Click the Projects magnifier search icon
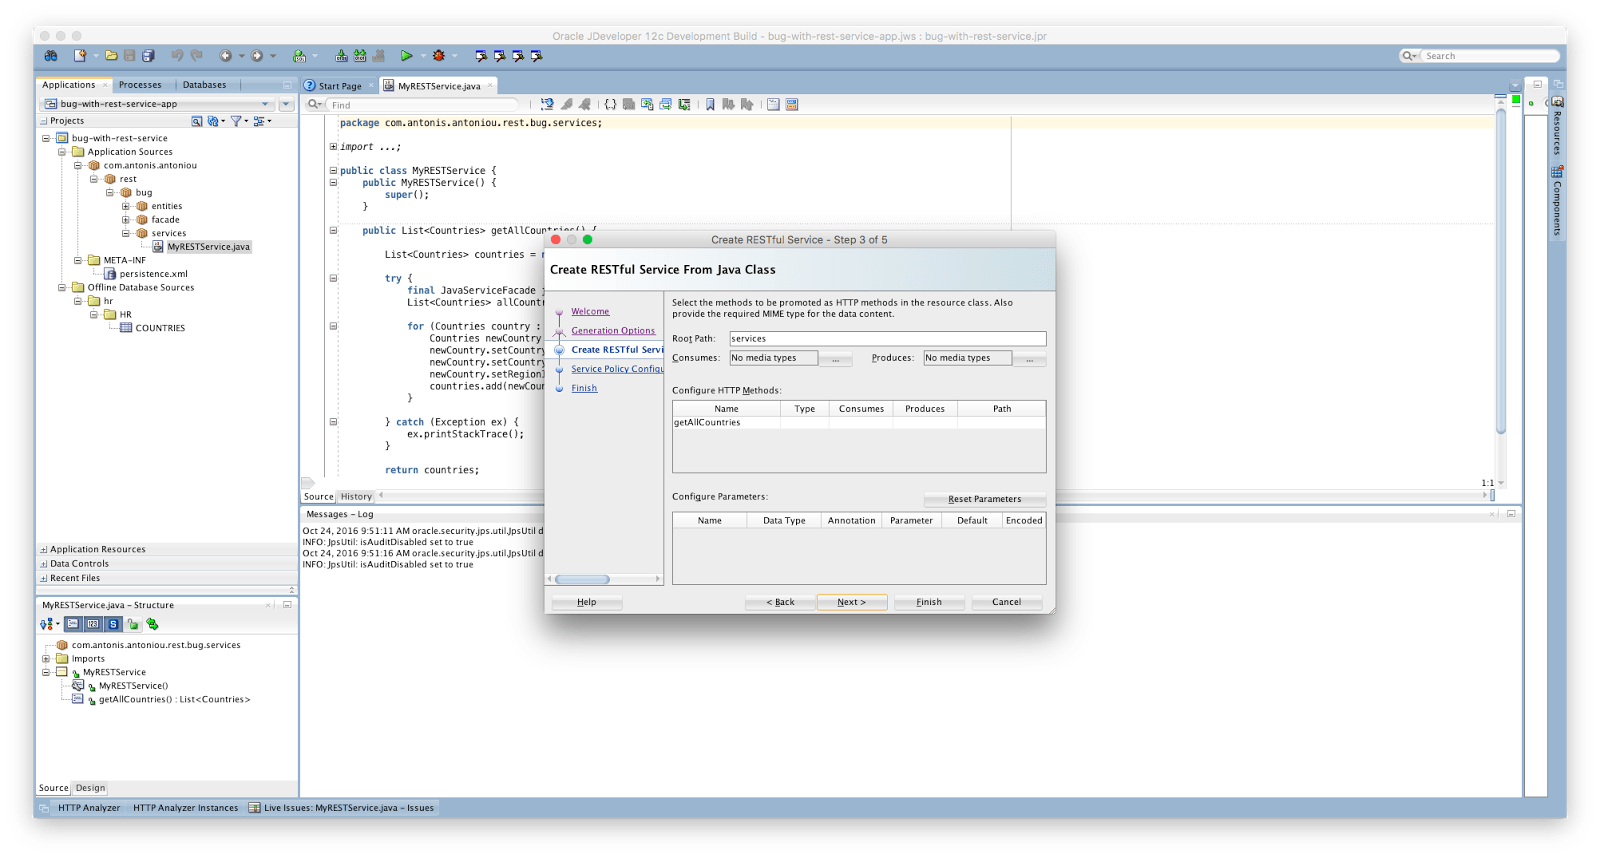This screenshot has width=1600, height=858. tap(197, 121)
